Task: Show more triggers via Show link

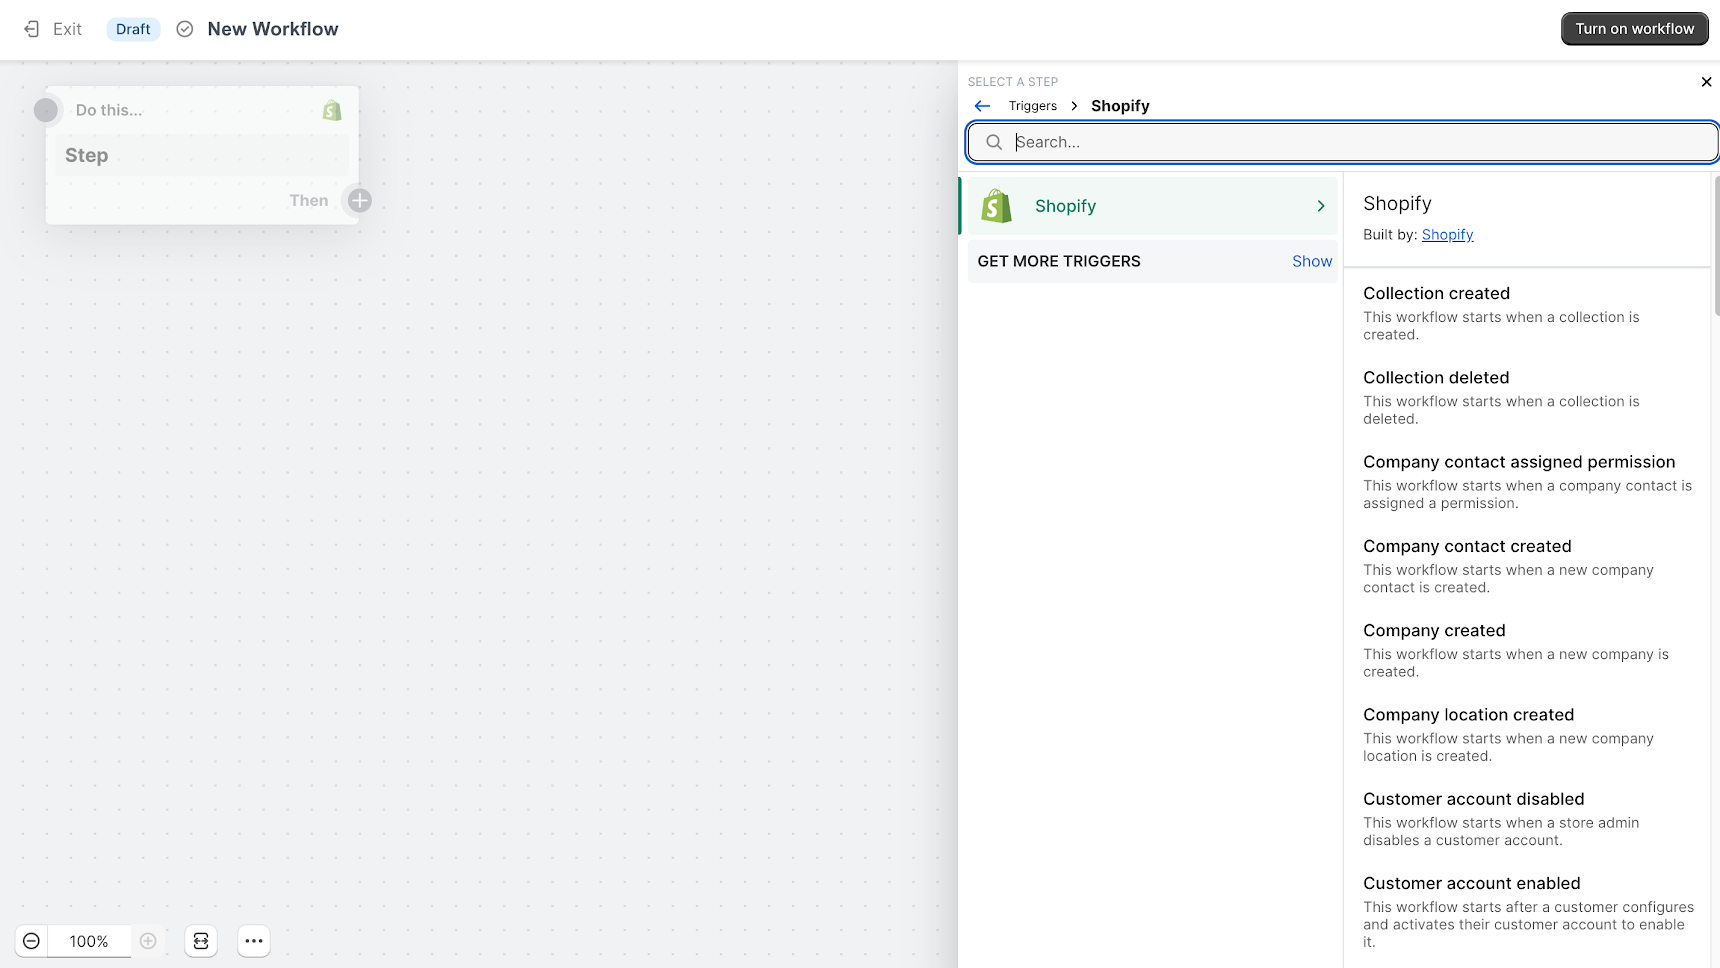Action: (1312, 261)
